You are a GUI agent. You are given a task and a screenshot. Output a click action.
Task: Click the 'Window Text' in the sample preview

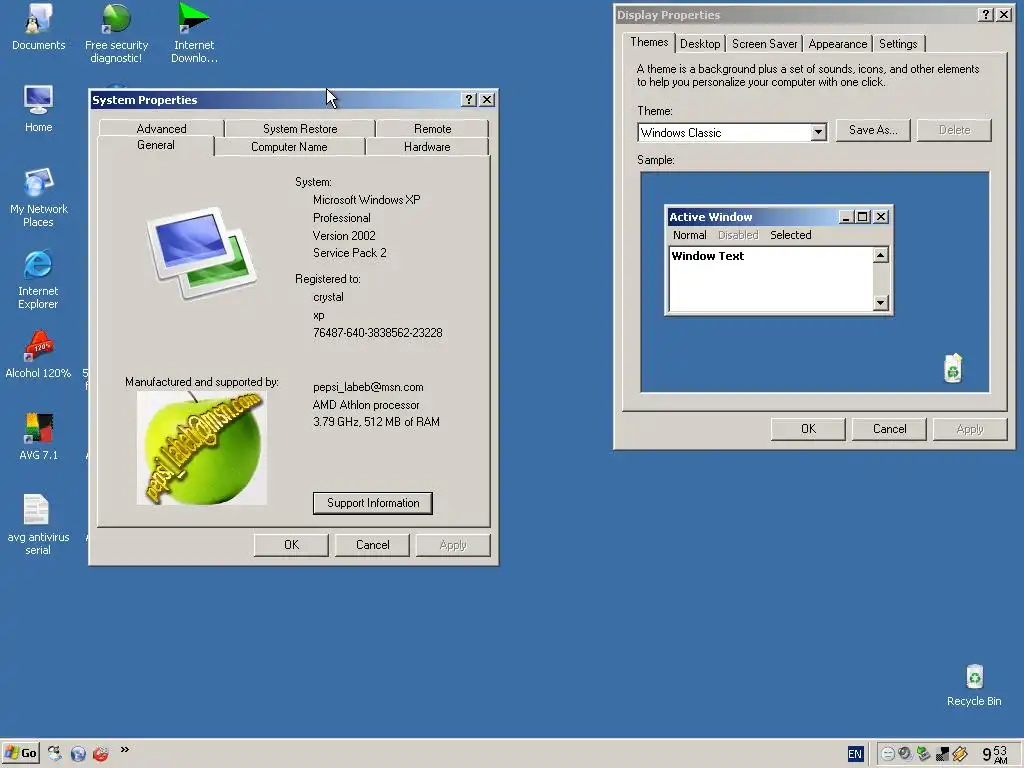click(x=708, y=256)
